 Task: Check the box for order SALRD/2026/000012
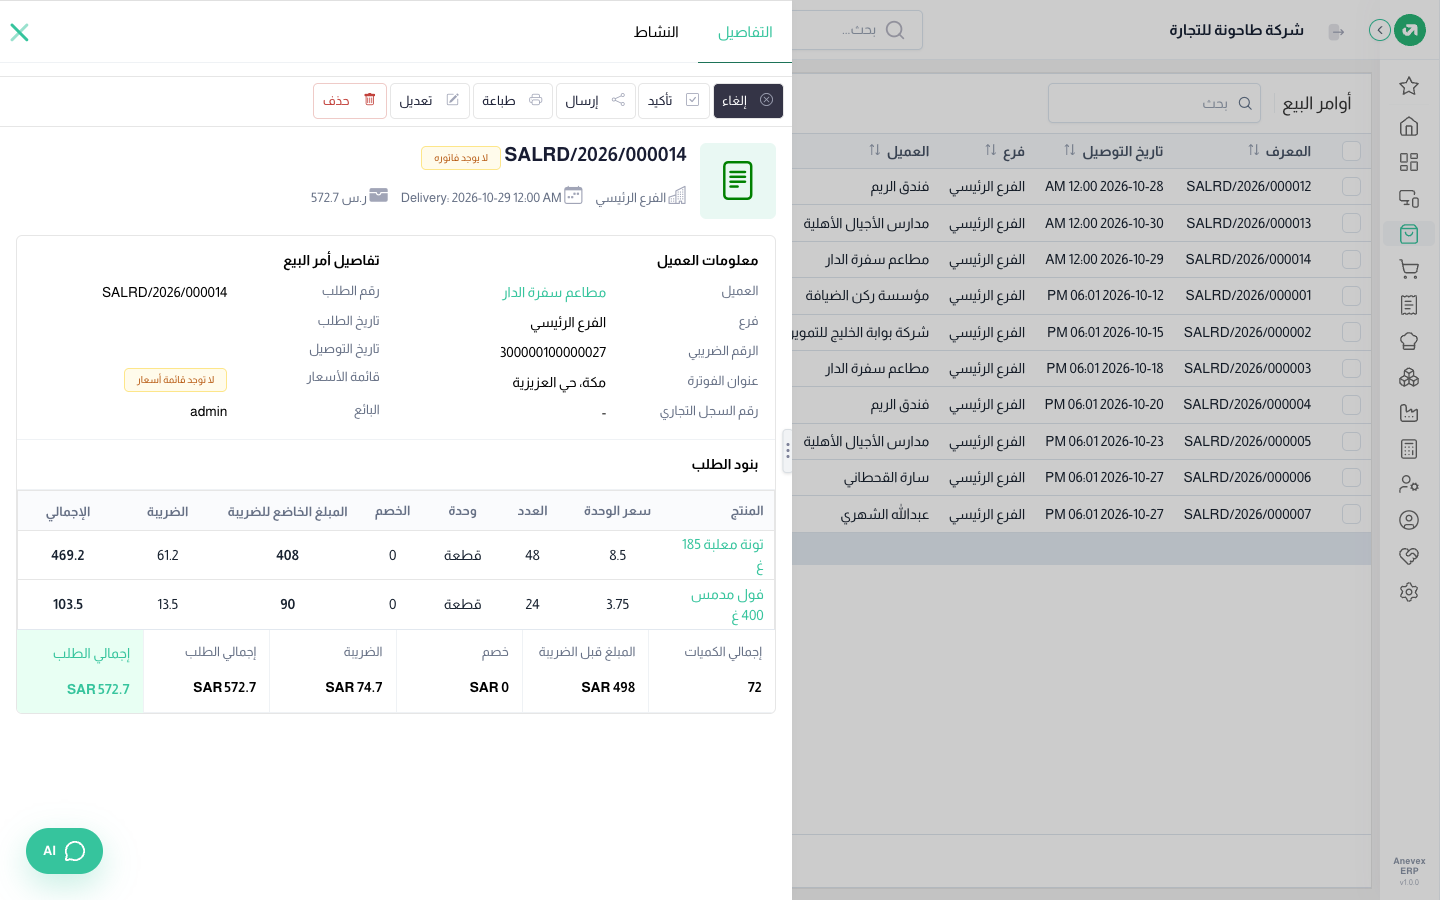click(x=1352, y=187)
